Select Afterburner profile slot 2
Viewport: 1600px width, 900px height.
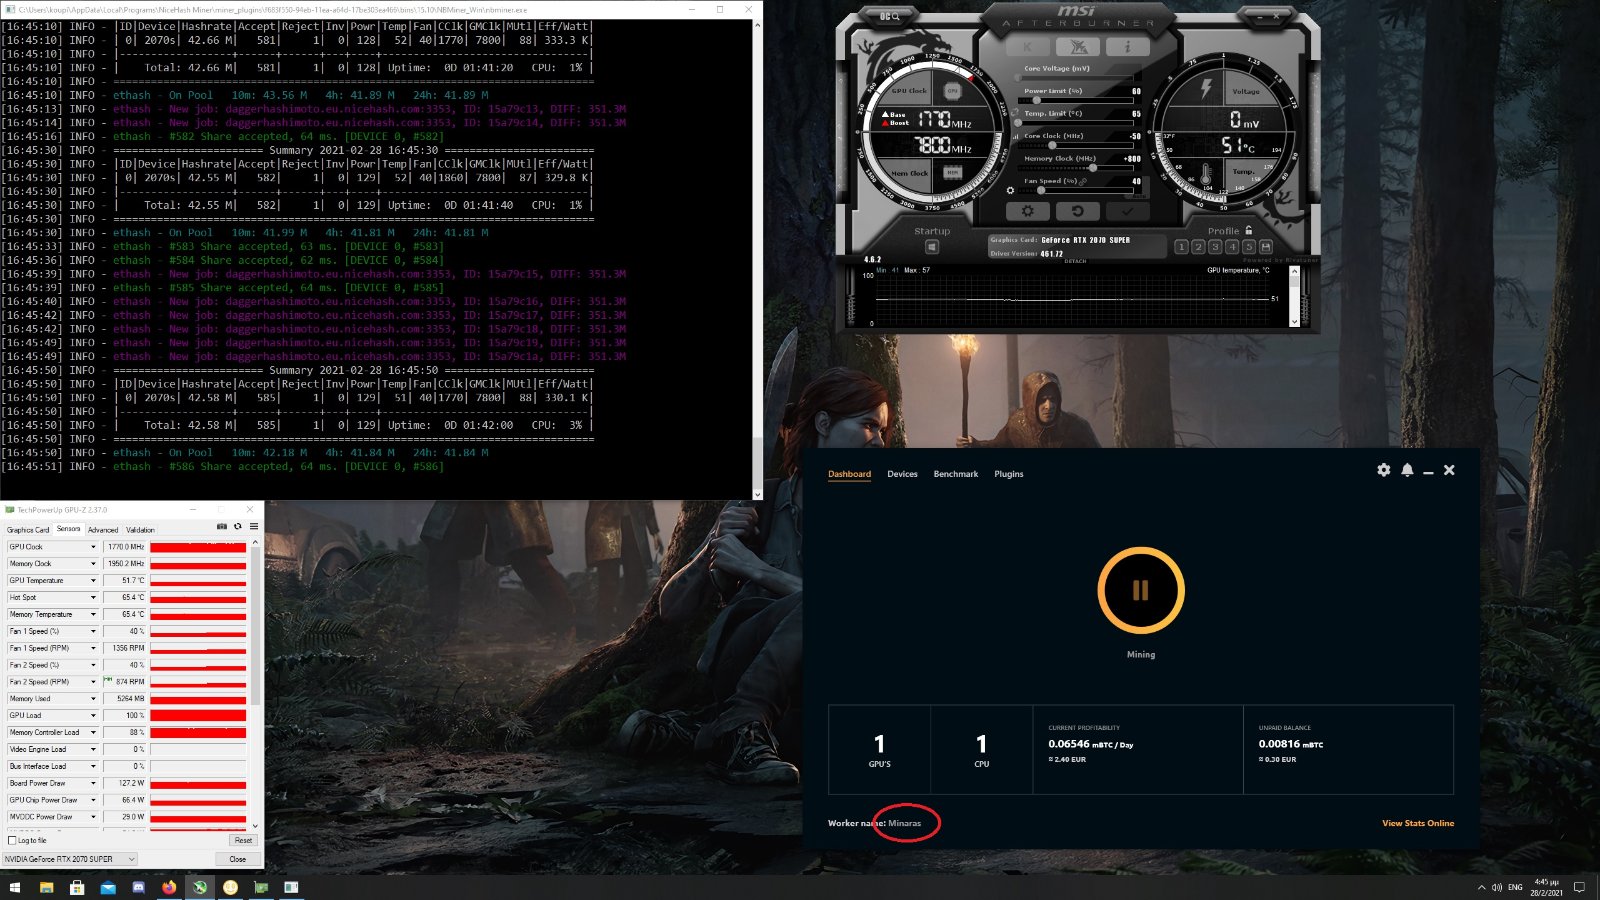click(x=1198, y=246)
